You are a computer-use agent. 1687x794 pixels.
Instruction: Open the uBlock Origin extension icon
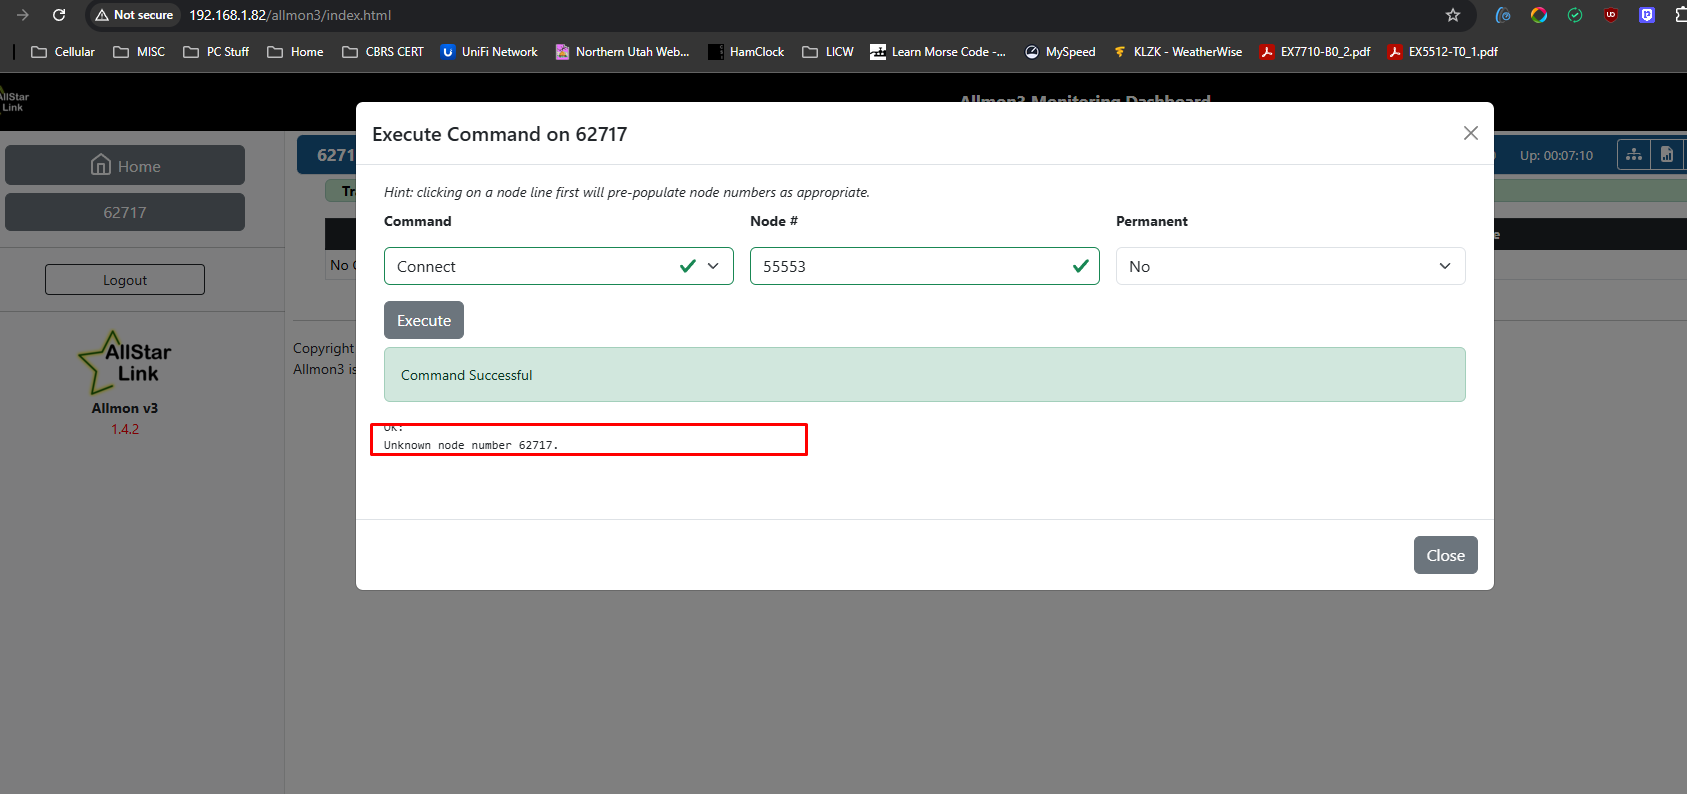coord(1611,15)
